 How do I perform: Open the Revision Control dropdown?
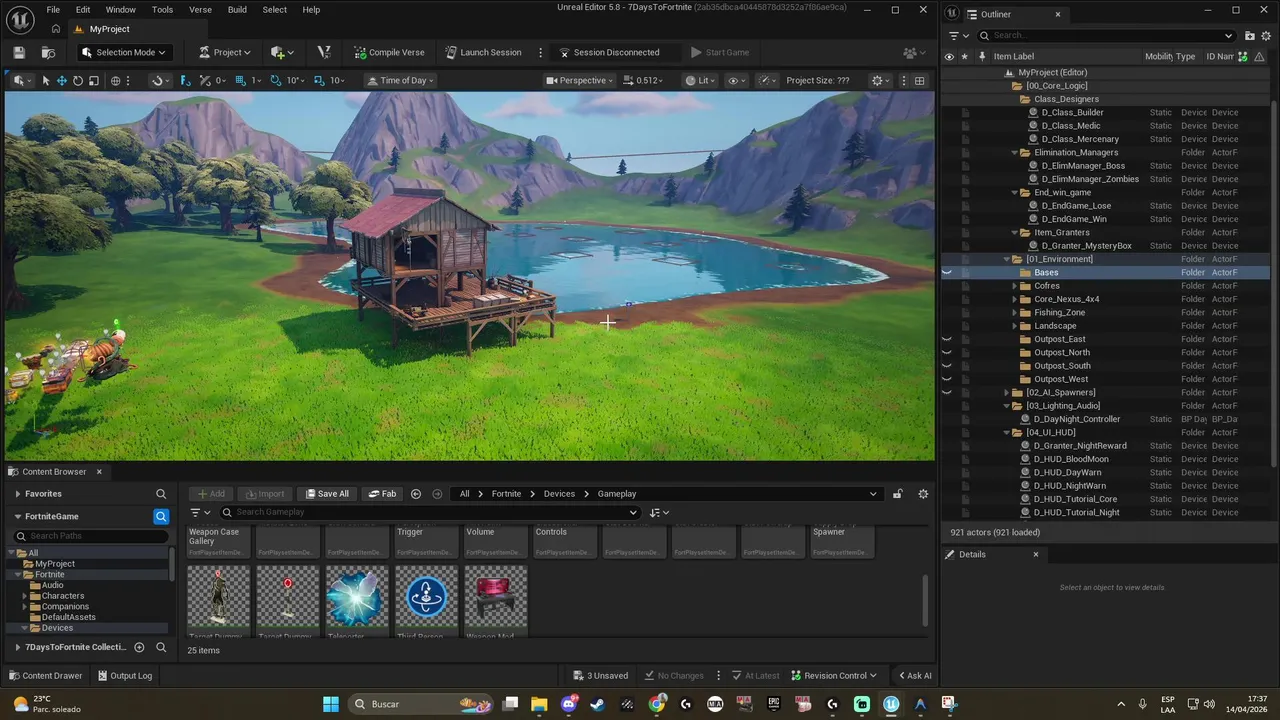tap(834, 675)
